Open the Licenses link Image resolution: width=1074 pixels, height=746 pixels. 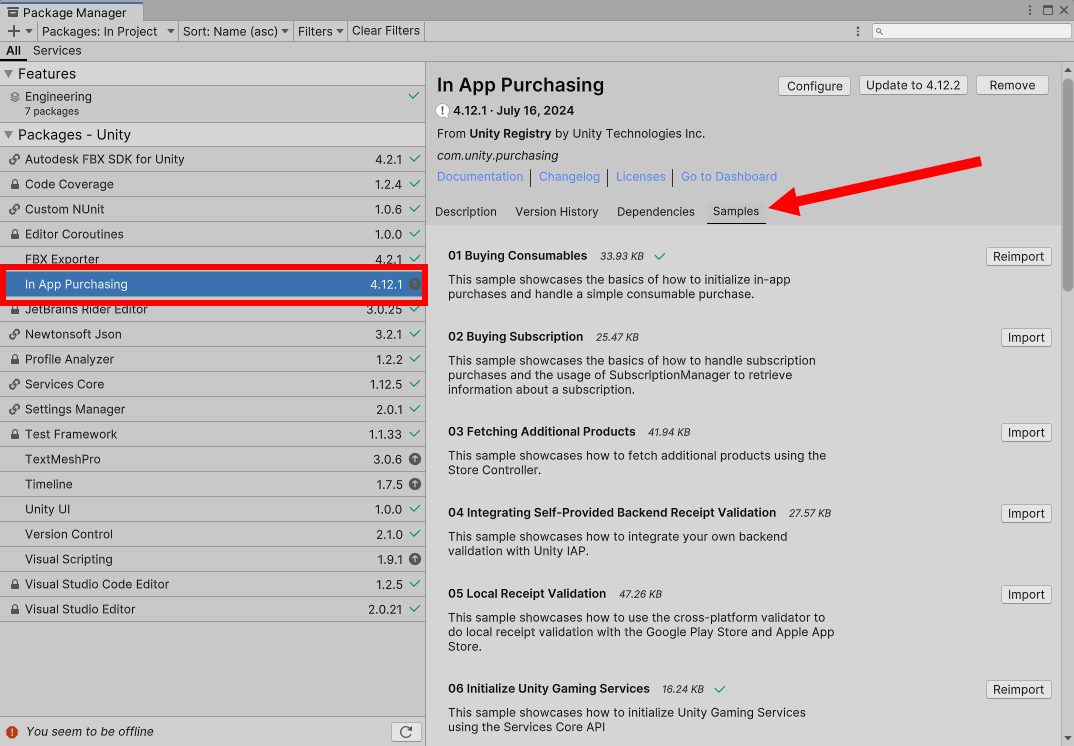(x=640, y=177)
